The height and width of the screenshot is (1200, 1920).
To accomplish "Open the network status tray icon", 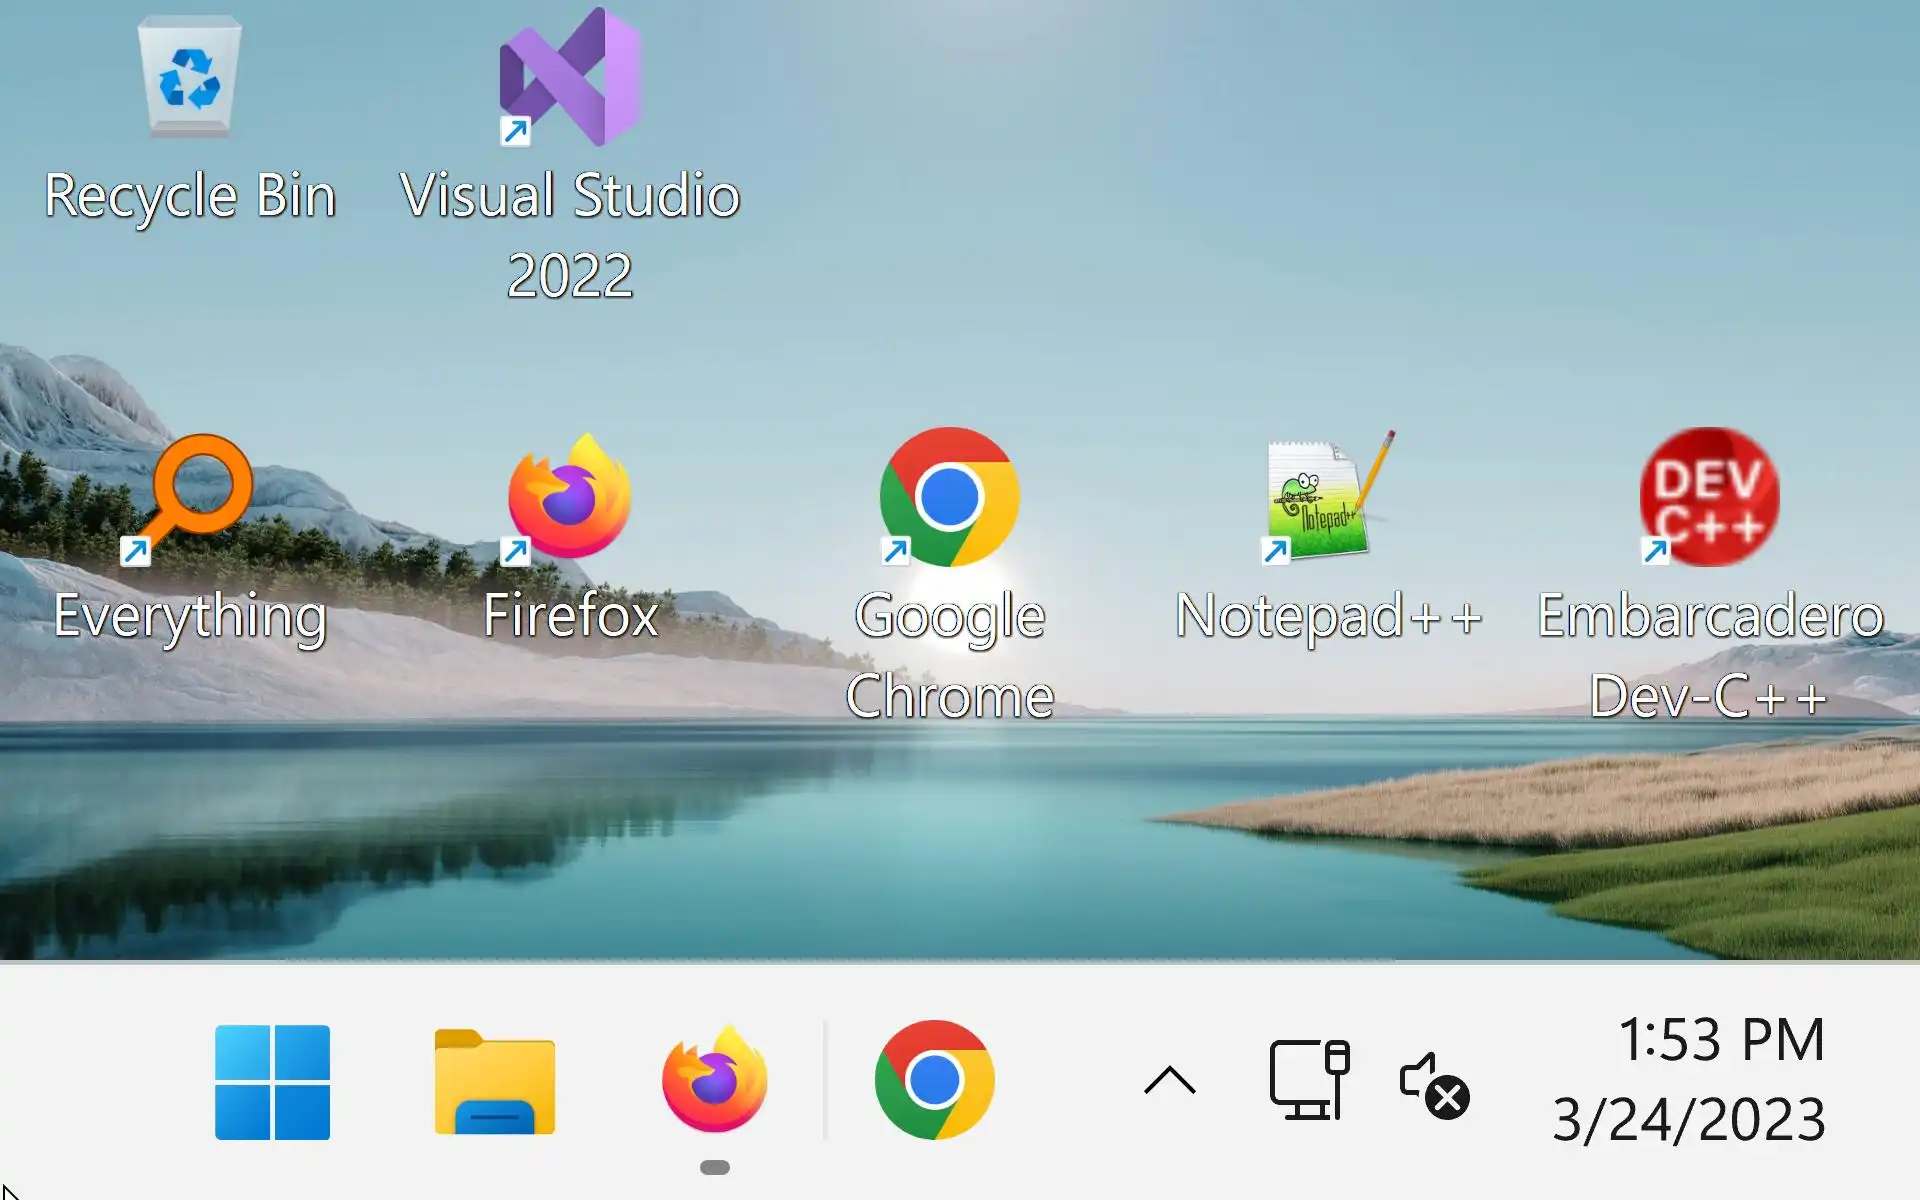I will pyautogui.click(x=1308, y=1081).
